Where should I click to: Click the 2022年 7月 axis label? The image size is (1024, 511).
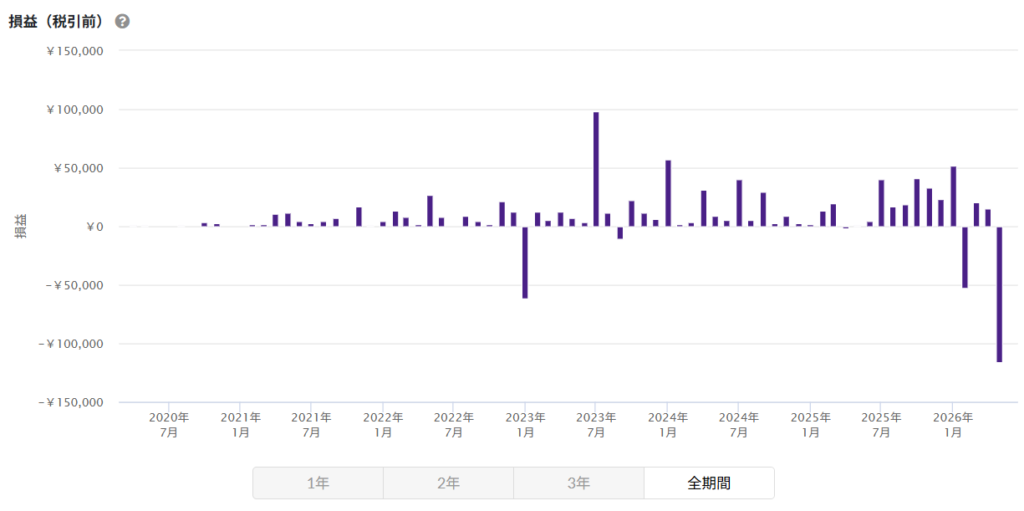[453, 424]
